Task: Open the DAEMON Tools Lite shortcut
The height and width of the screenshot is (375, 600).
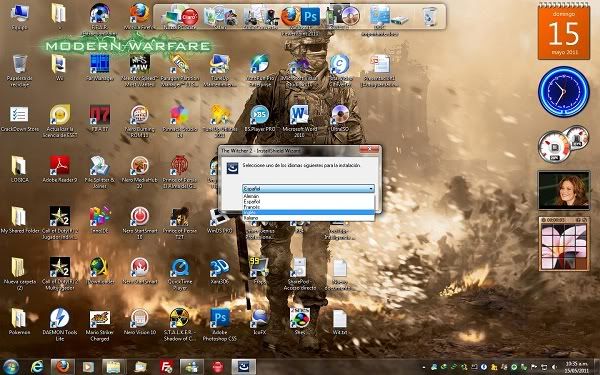Action: coord(60,323)
